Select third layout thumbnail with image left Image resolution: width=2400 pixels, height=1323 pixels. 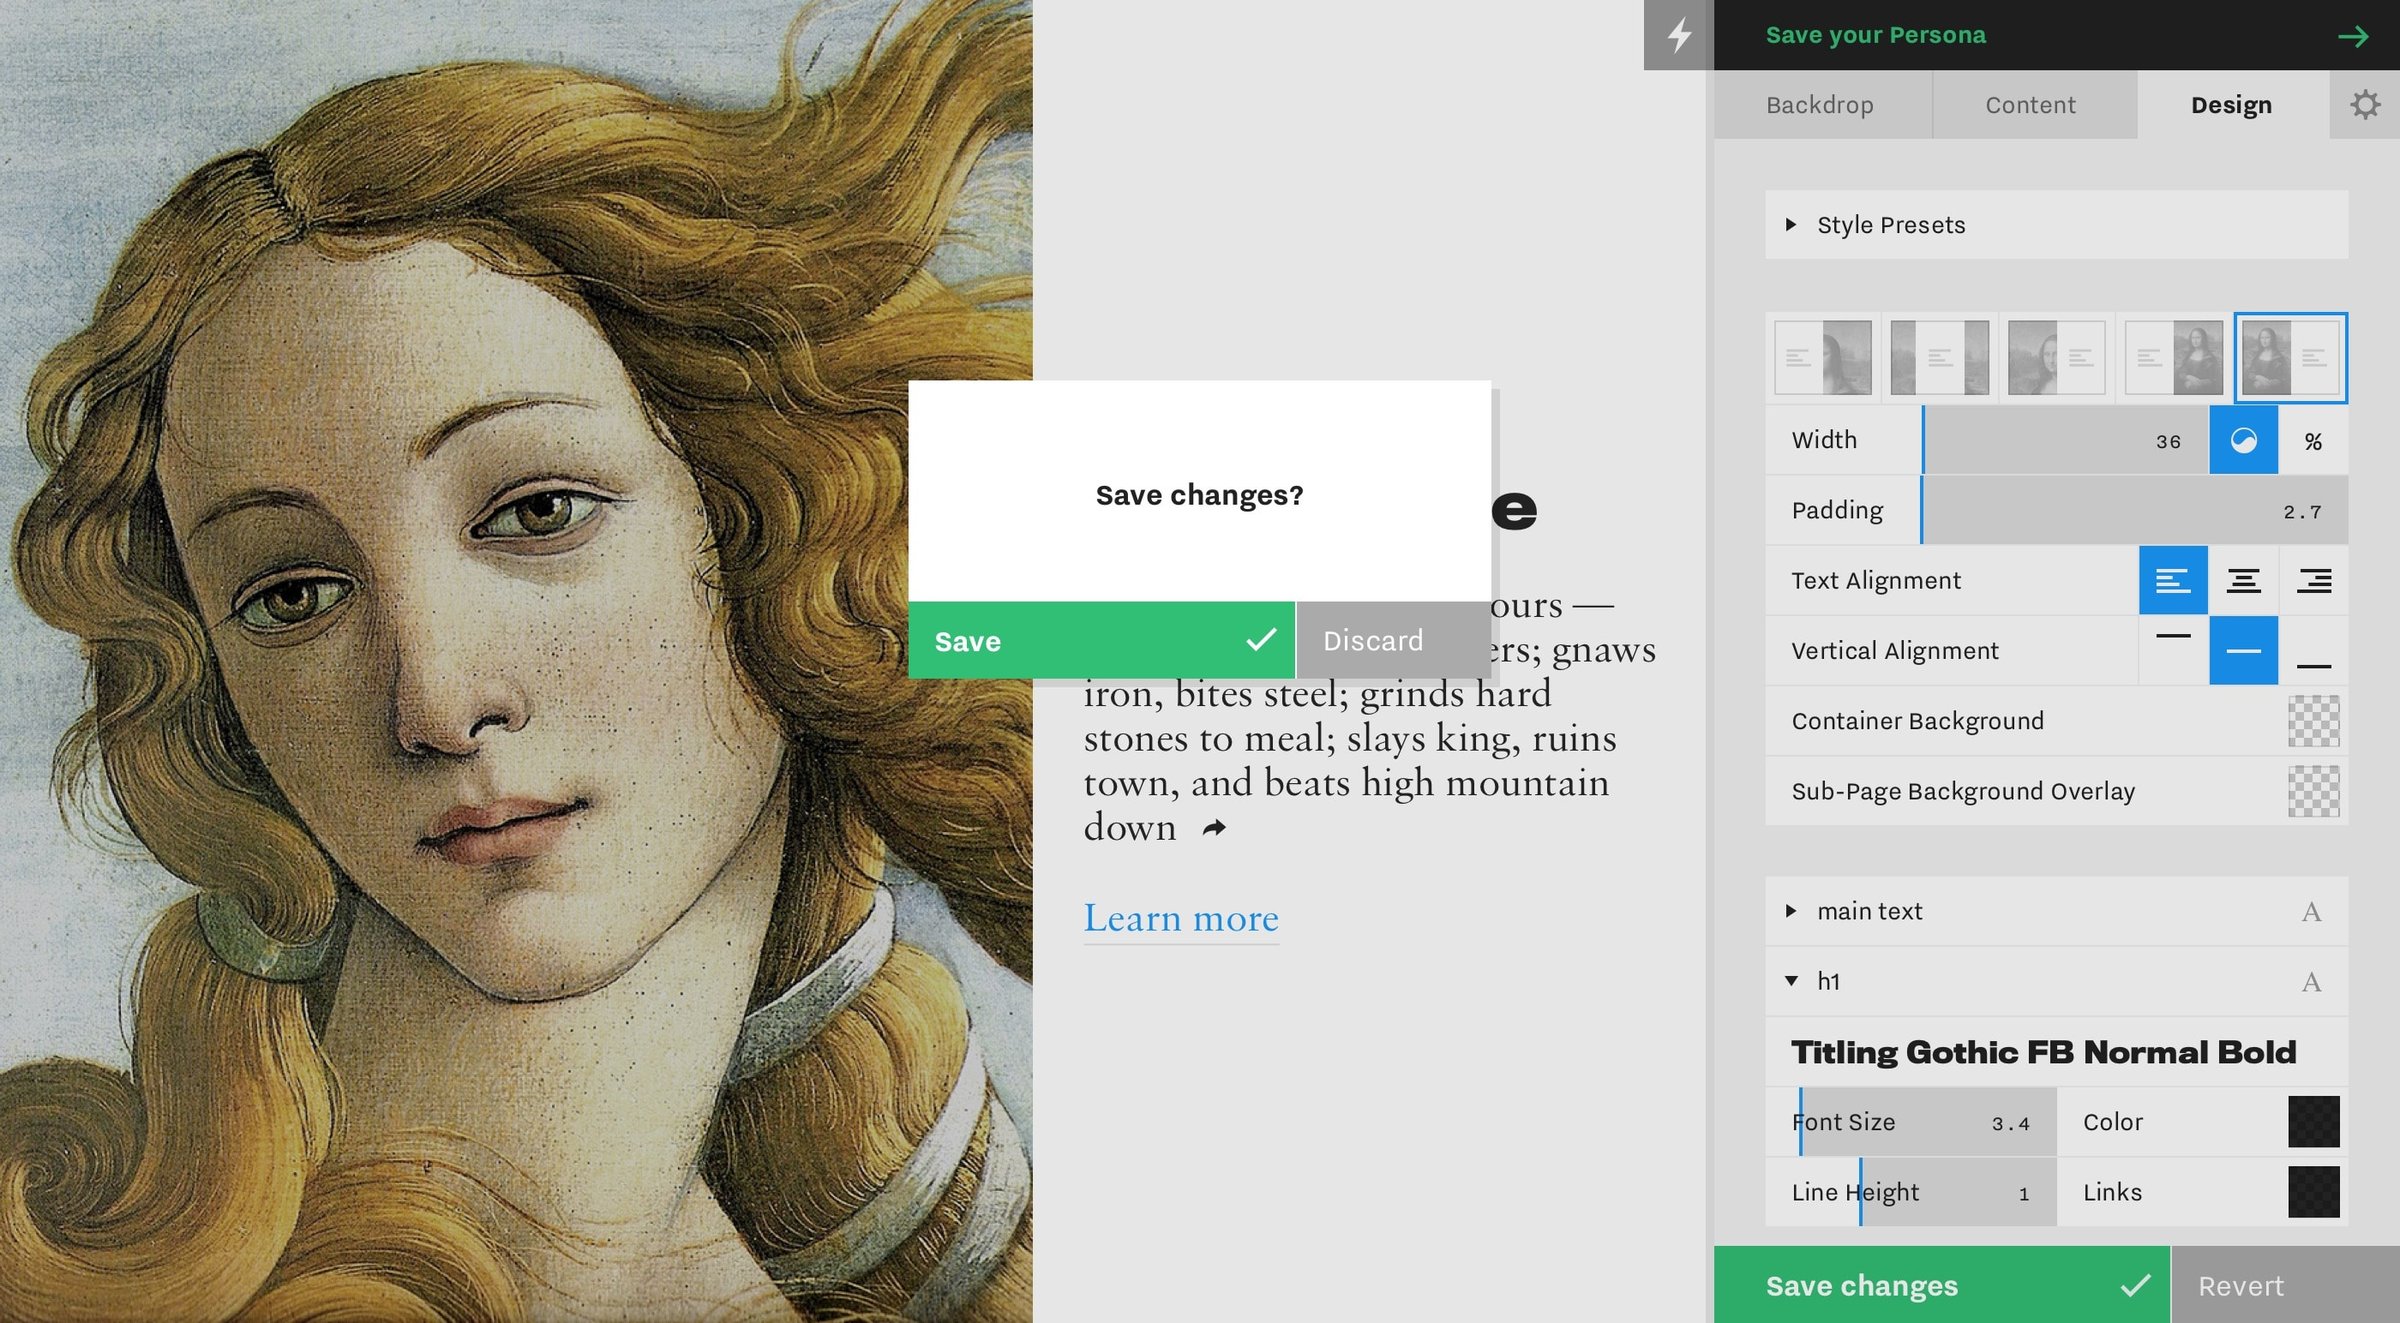coord(2057,358)
